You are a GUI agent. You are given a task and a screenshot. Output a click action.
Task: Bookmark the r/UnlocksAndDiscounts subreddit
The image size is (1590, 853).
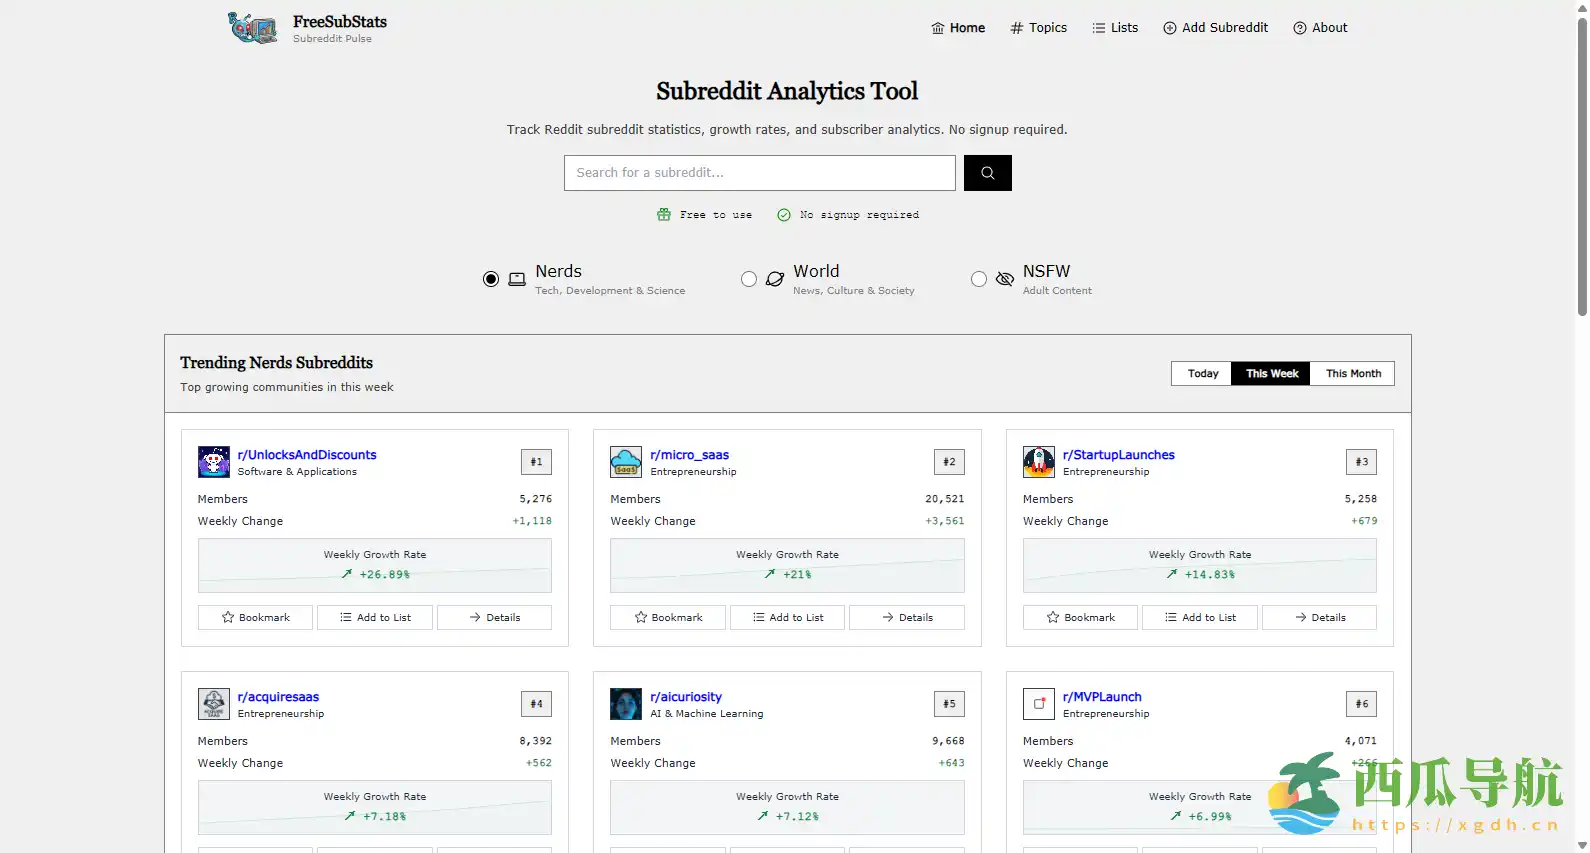(x=255, y=618)
